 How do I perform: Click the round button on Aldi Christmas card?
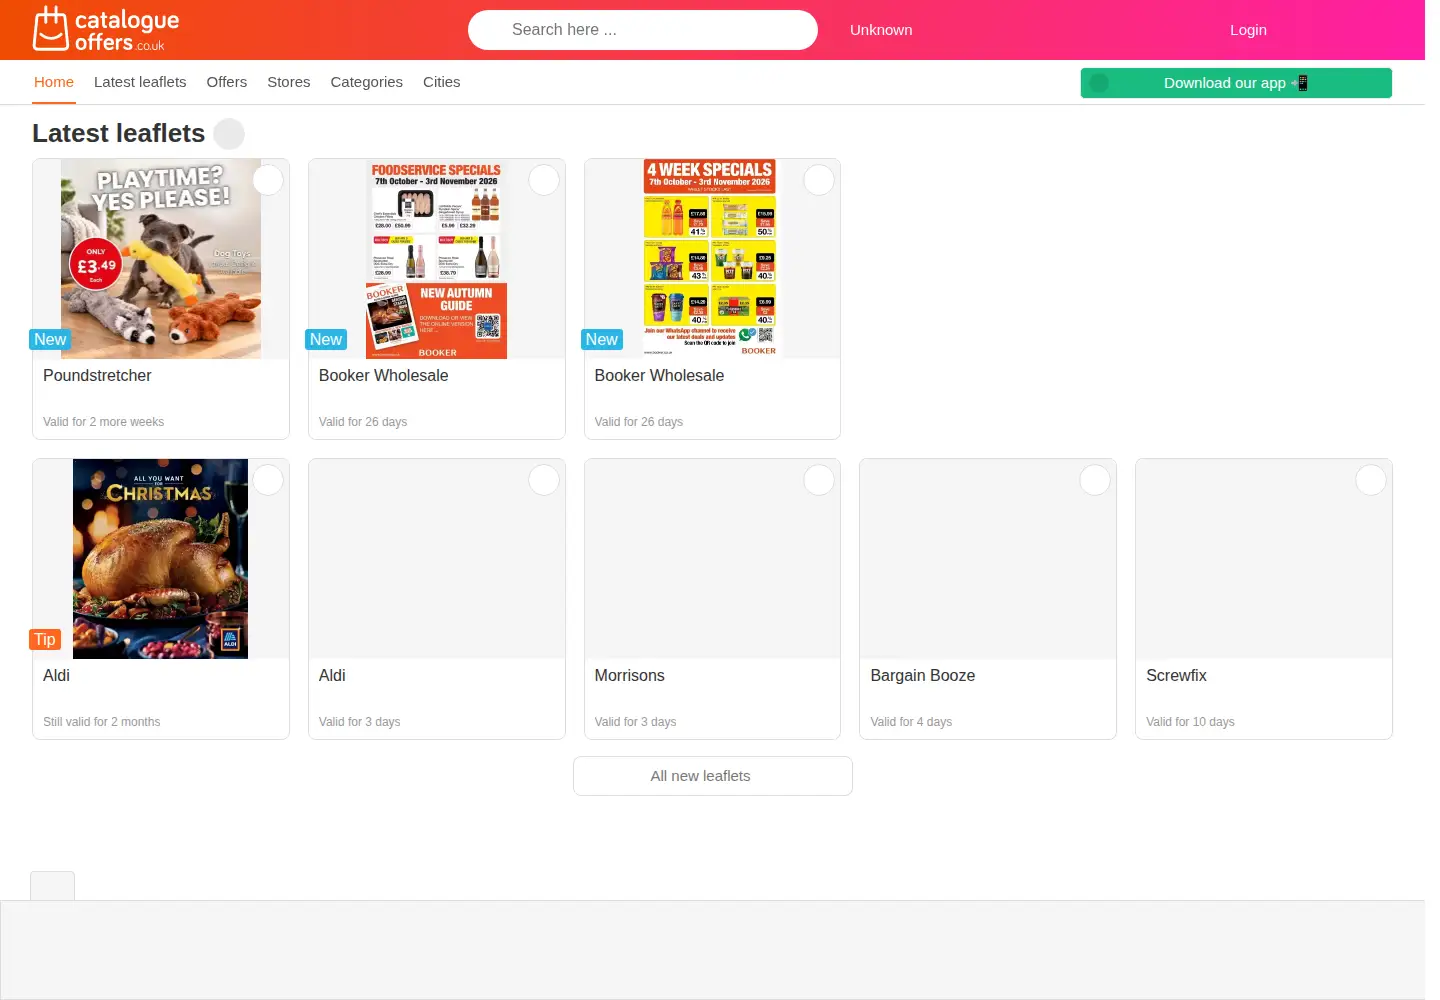click(x=268, y=480)
